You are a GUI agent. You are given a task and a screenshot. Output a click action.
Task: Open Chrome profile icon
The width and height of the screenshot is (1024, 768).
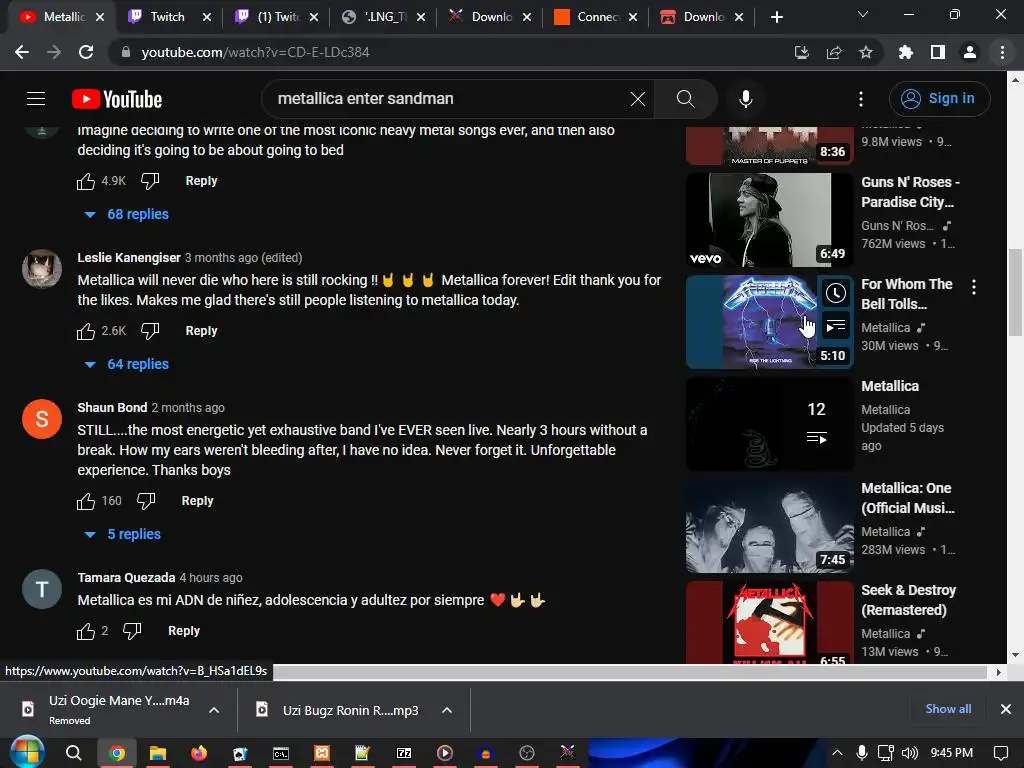(970, 52)
